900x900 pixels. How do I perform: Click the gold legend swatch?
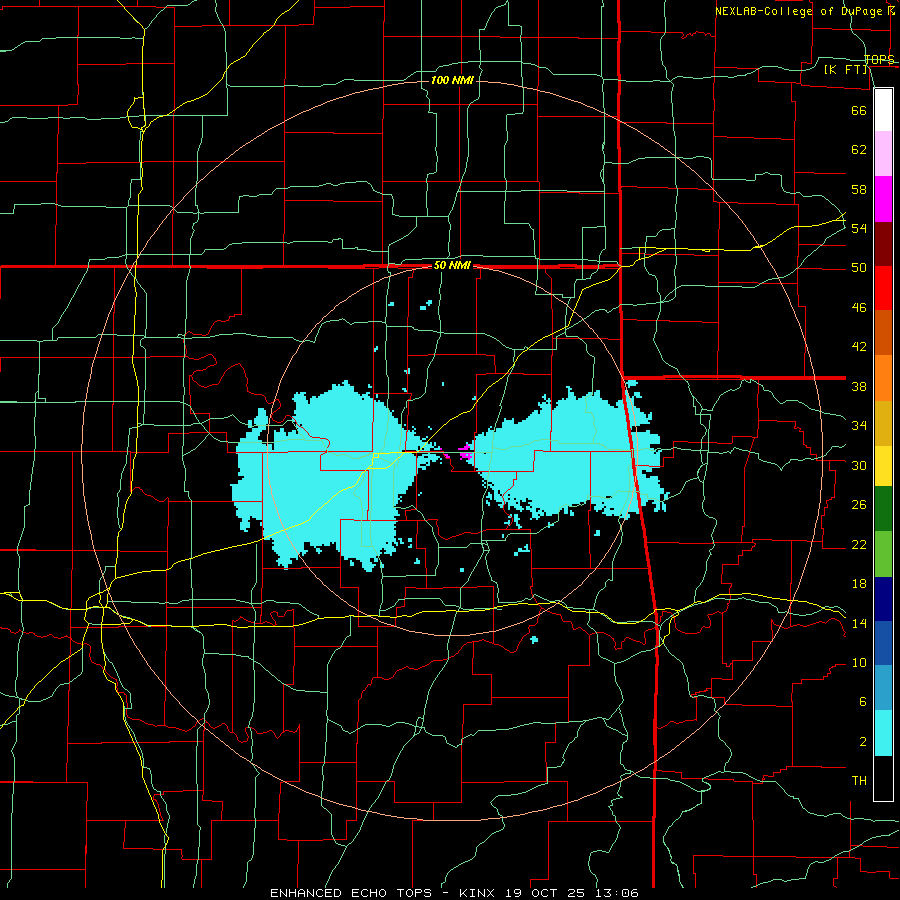pyautogui.click(x=883, y=423)
